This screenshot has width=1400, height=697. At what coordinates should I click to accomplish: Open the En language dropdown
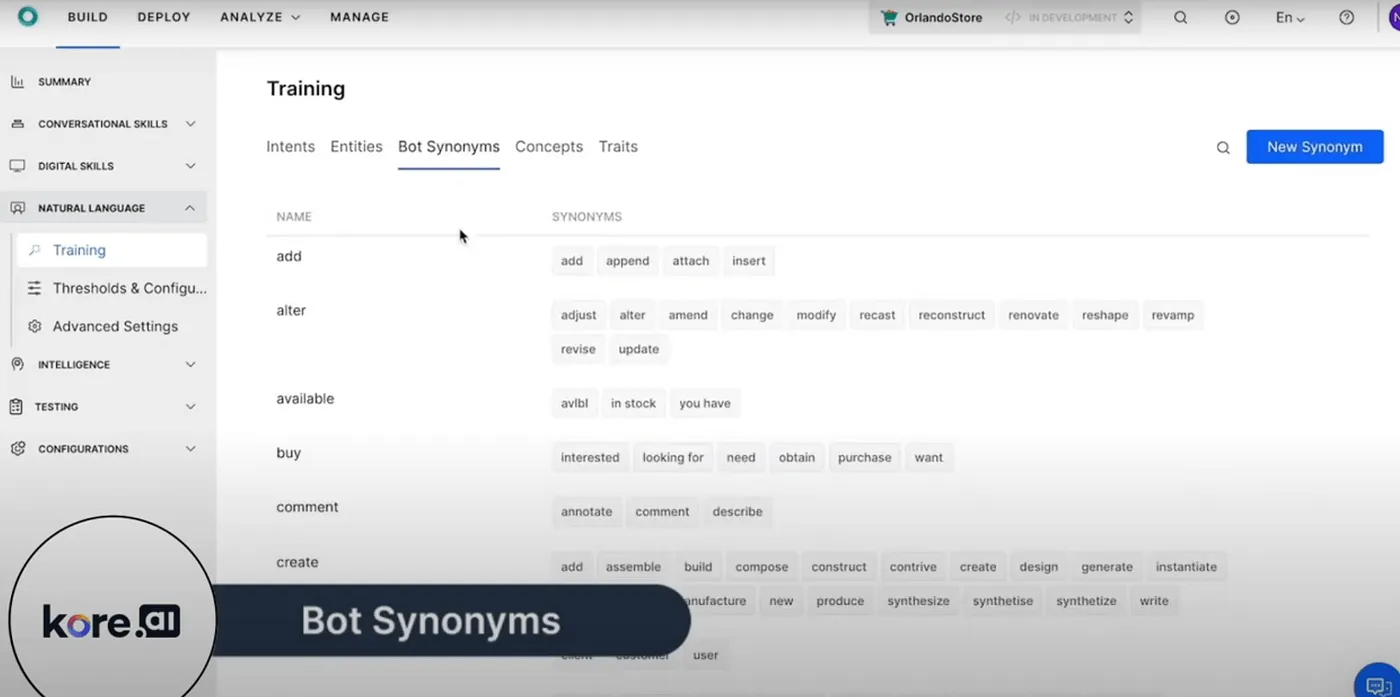tap(1290, 17)
